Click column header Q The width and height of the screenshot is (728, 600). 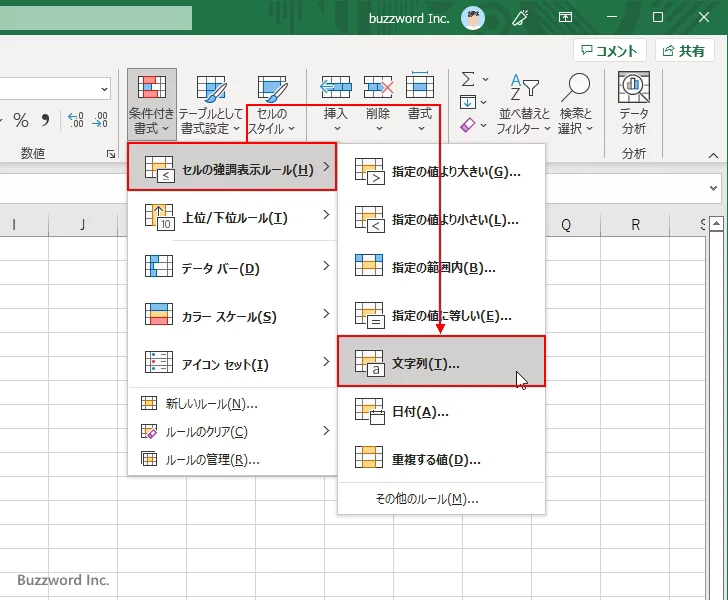[x=566, y=225]
